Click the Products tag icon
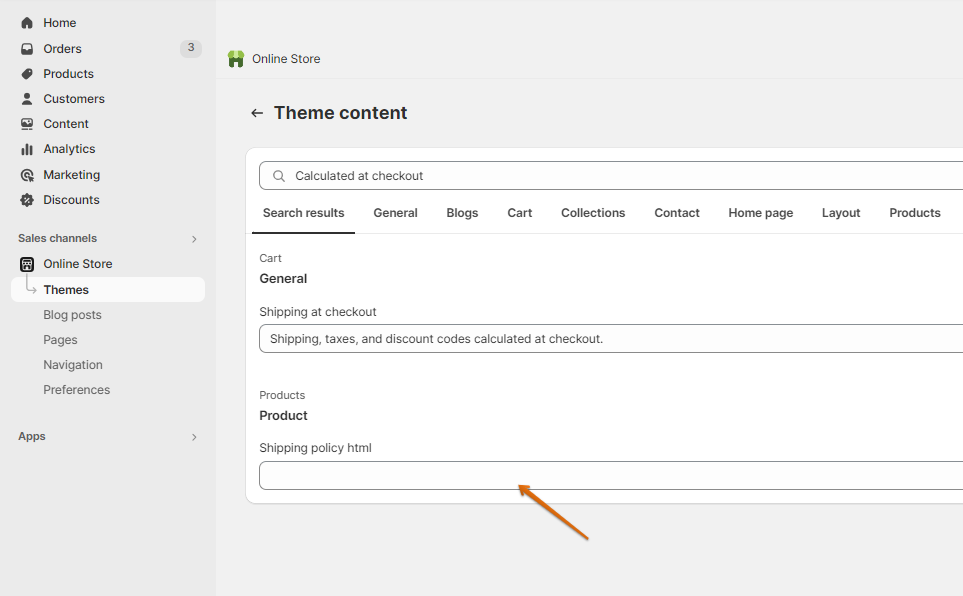963x596 pixels. 27,74
